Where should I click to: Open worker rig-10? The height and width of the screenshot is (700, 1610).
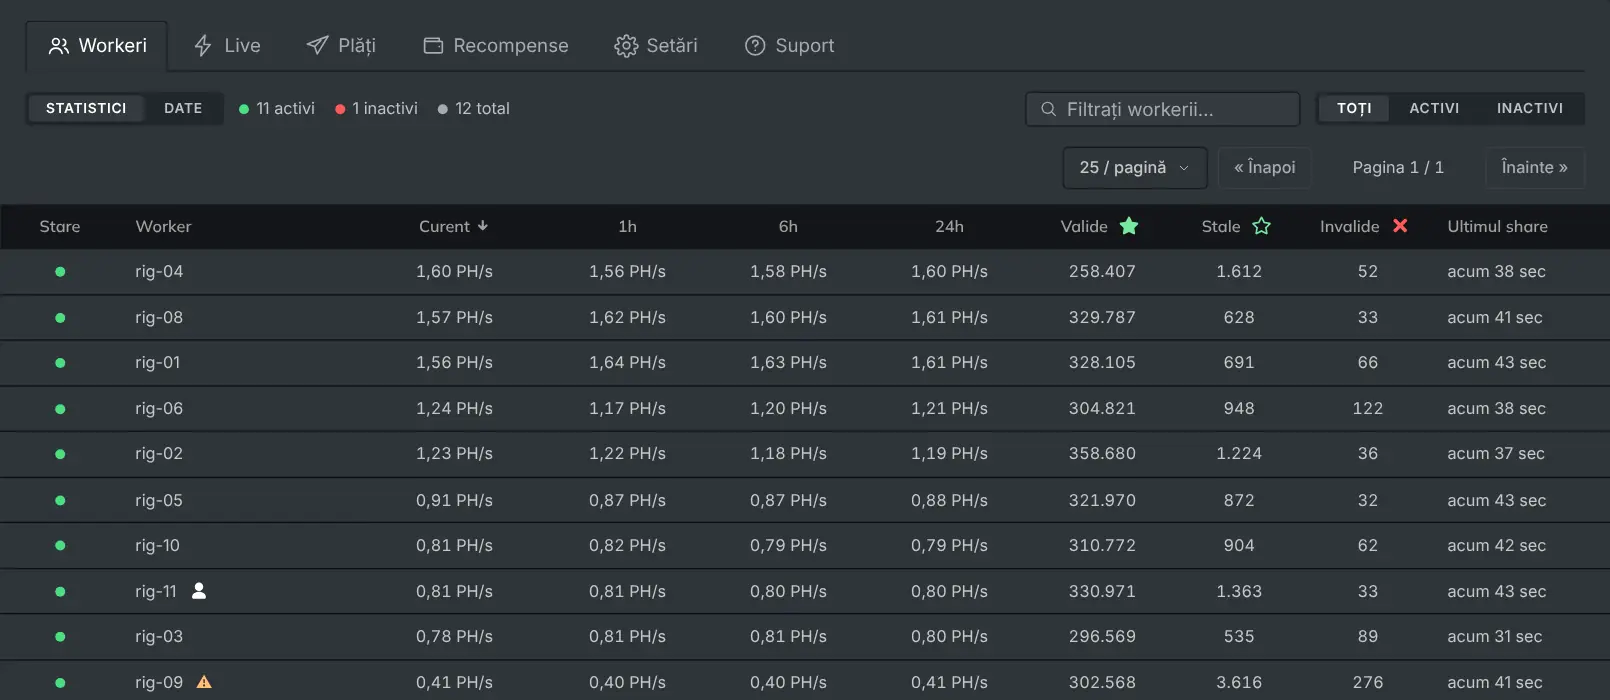pos(157,546)
